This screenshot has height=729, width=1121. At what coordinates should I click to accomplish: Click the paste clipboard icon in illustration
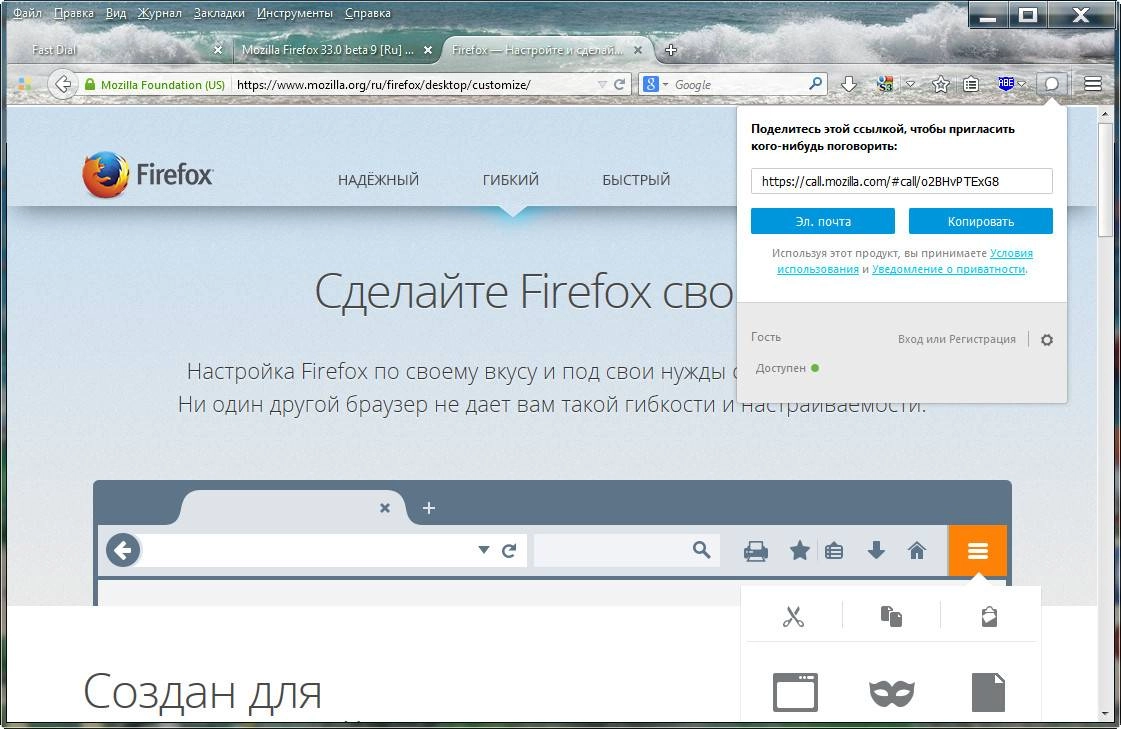(989, 616)
